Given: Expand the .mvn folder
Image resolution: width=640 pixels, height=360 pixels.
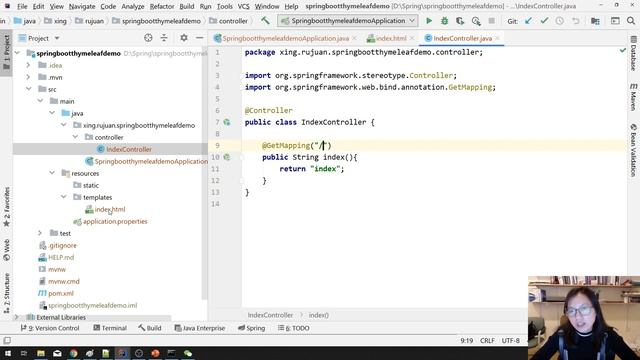Looking at the screenshot, I should [x=28, y=77].
